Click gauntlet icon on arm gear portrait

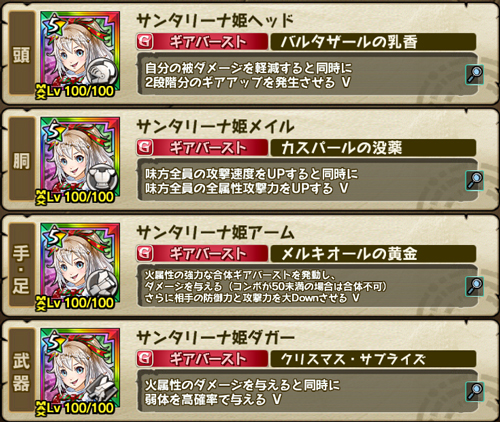[x=103, y=283]
